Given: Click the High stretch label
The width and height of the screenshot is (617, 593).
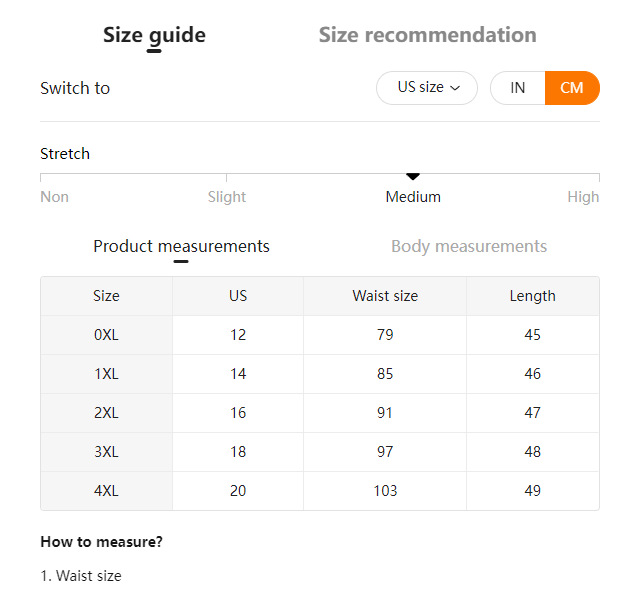Looking at the screenshot, I should tap(582, 197).
